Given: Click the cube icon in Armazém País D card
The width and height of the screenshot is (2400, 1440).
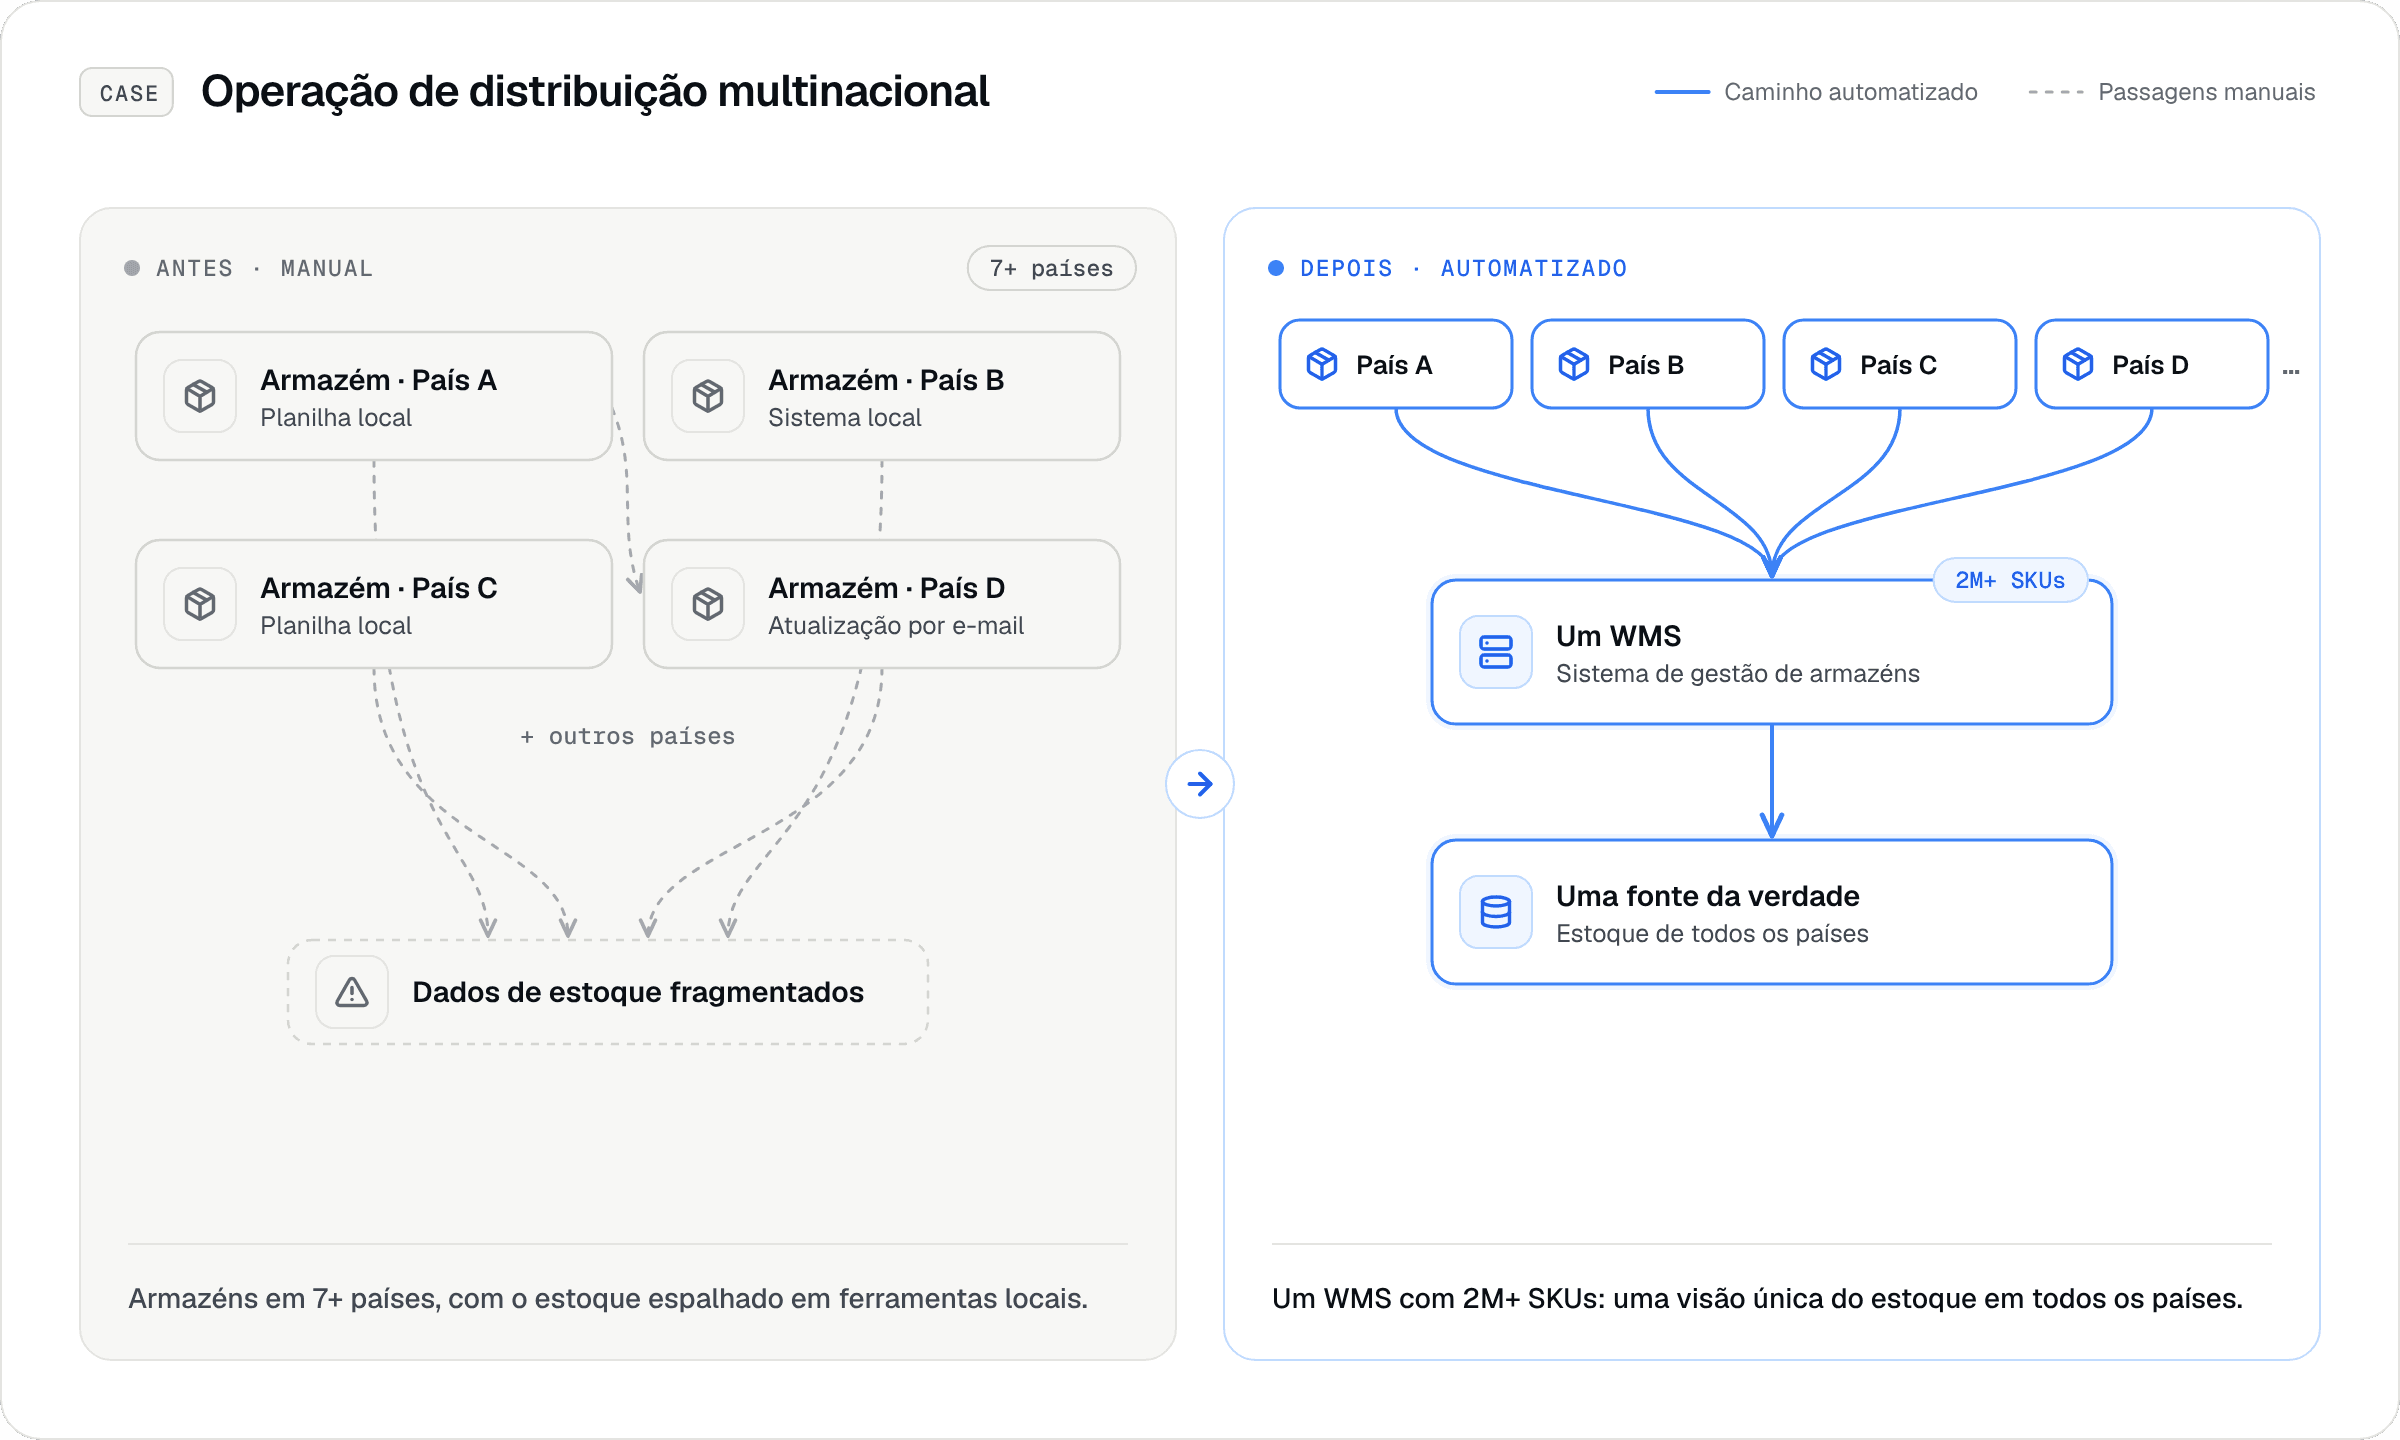Looking at the screenshot, I should 708,604.
